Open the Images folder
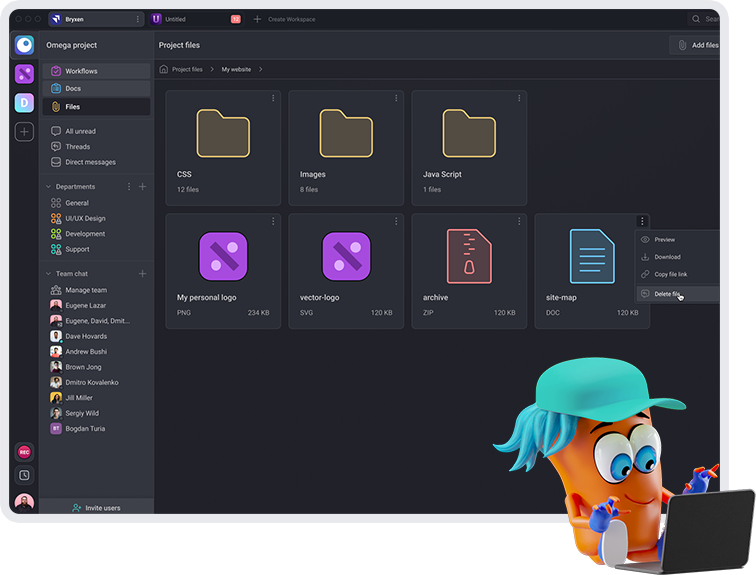 tap(346, 148)
